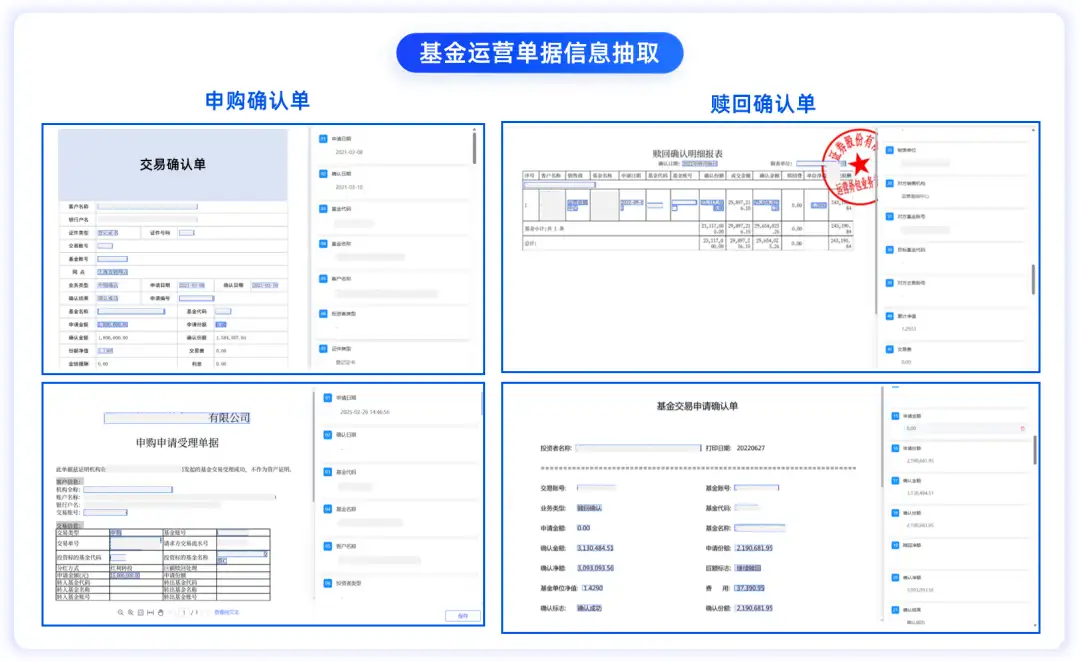Click badge 04 基金名称 in 交易确认单 panel
Viewport: 1080px width, 662px height.
pyautogui.click(x=323, y=244)
